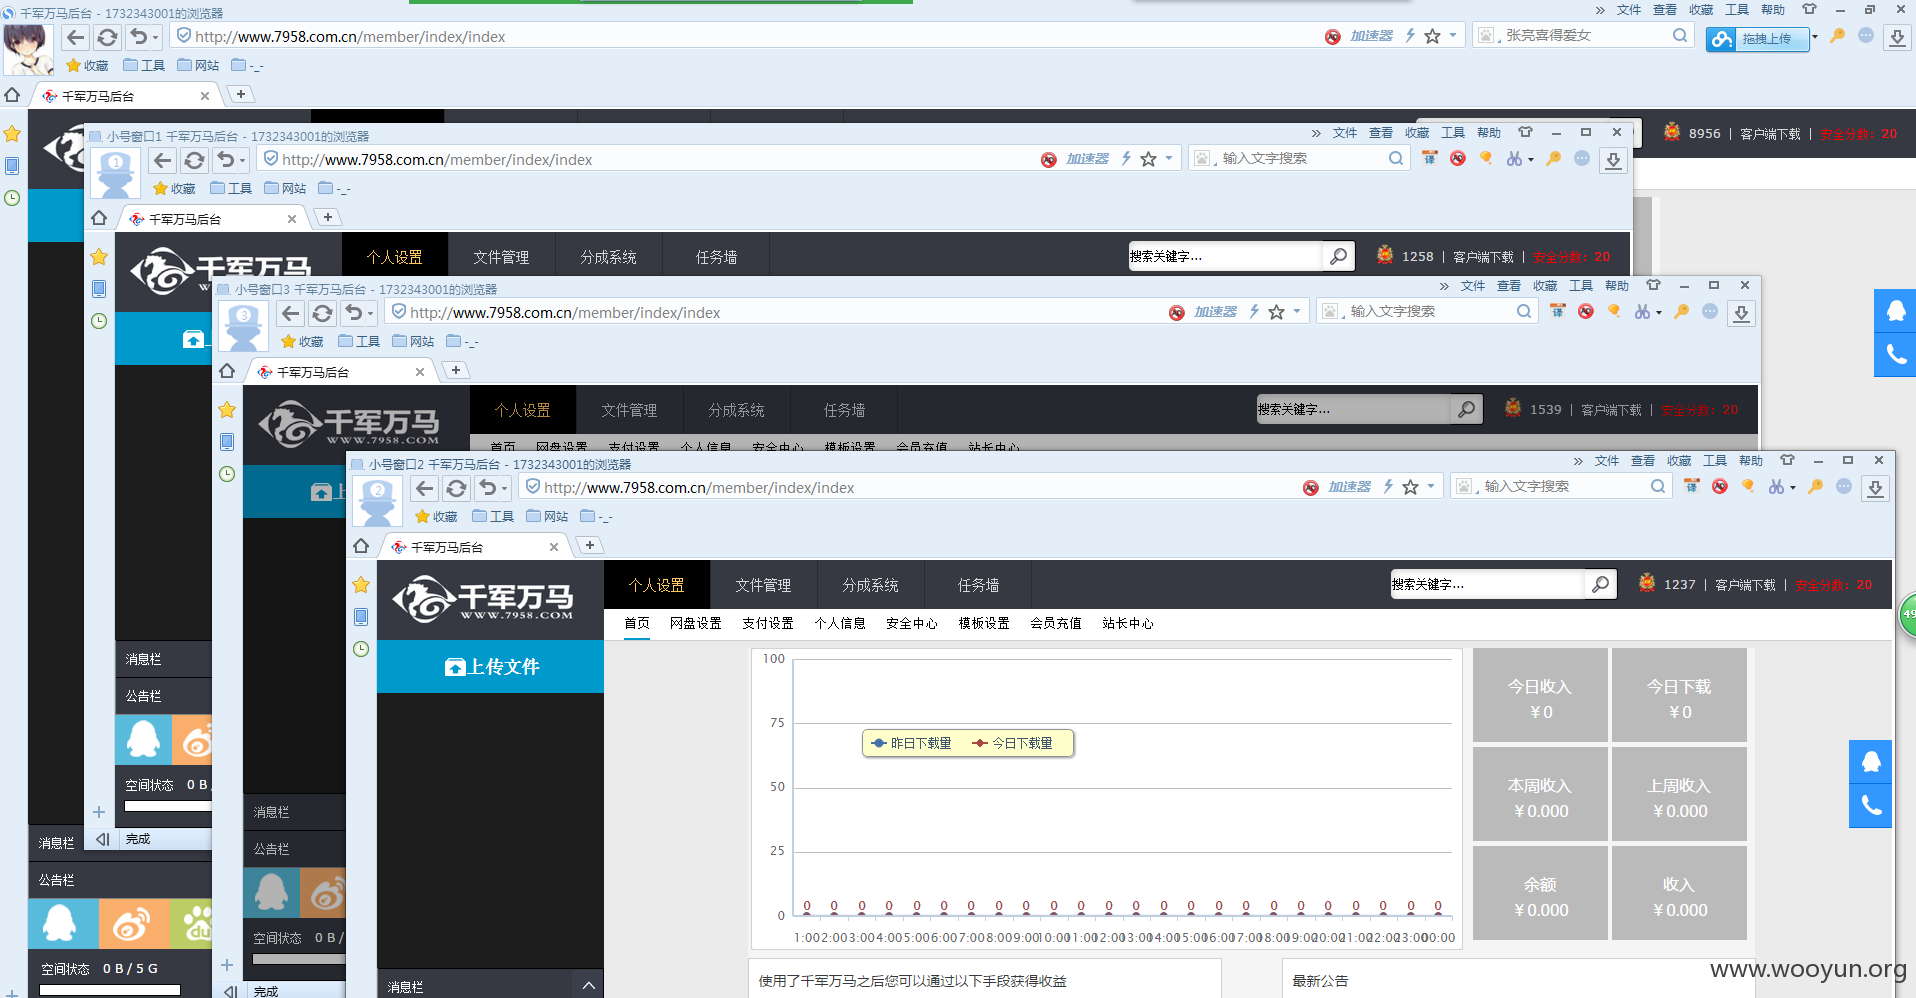Click the browser search magnifier in 小号窗口2

(1658, 486)
